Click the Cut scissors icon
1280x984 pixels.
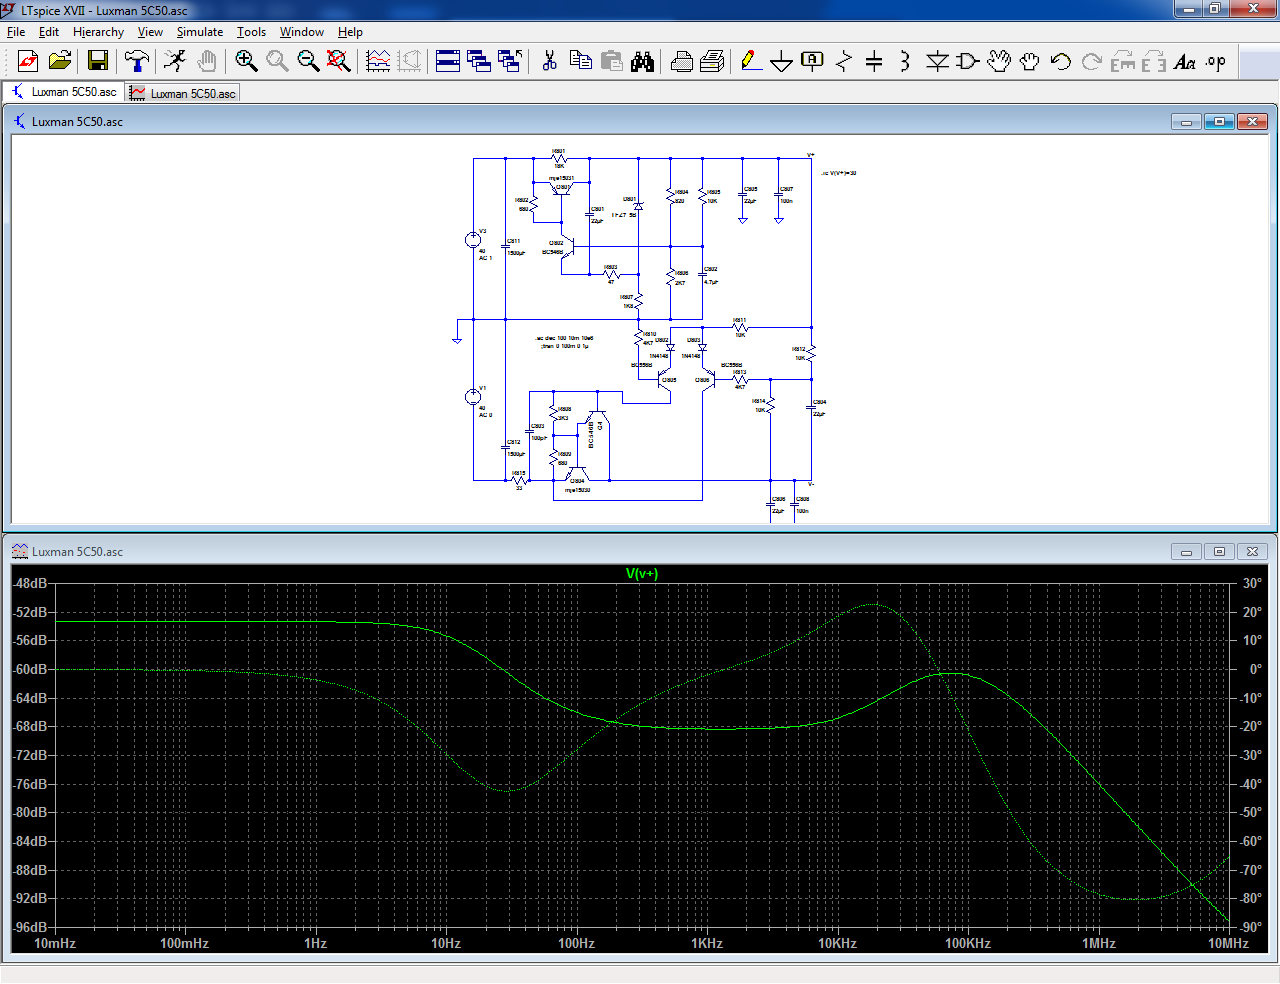tap(549, 61)
